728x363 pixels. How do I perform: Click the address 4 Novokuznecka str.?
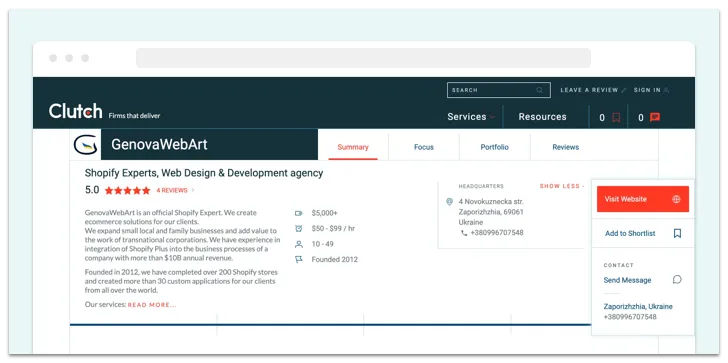(491, 202)
